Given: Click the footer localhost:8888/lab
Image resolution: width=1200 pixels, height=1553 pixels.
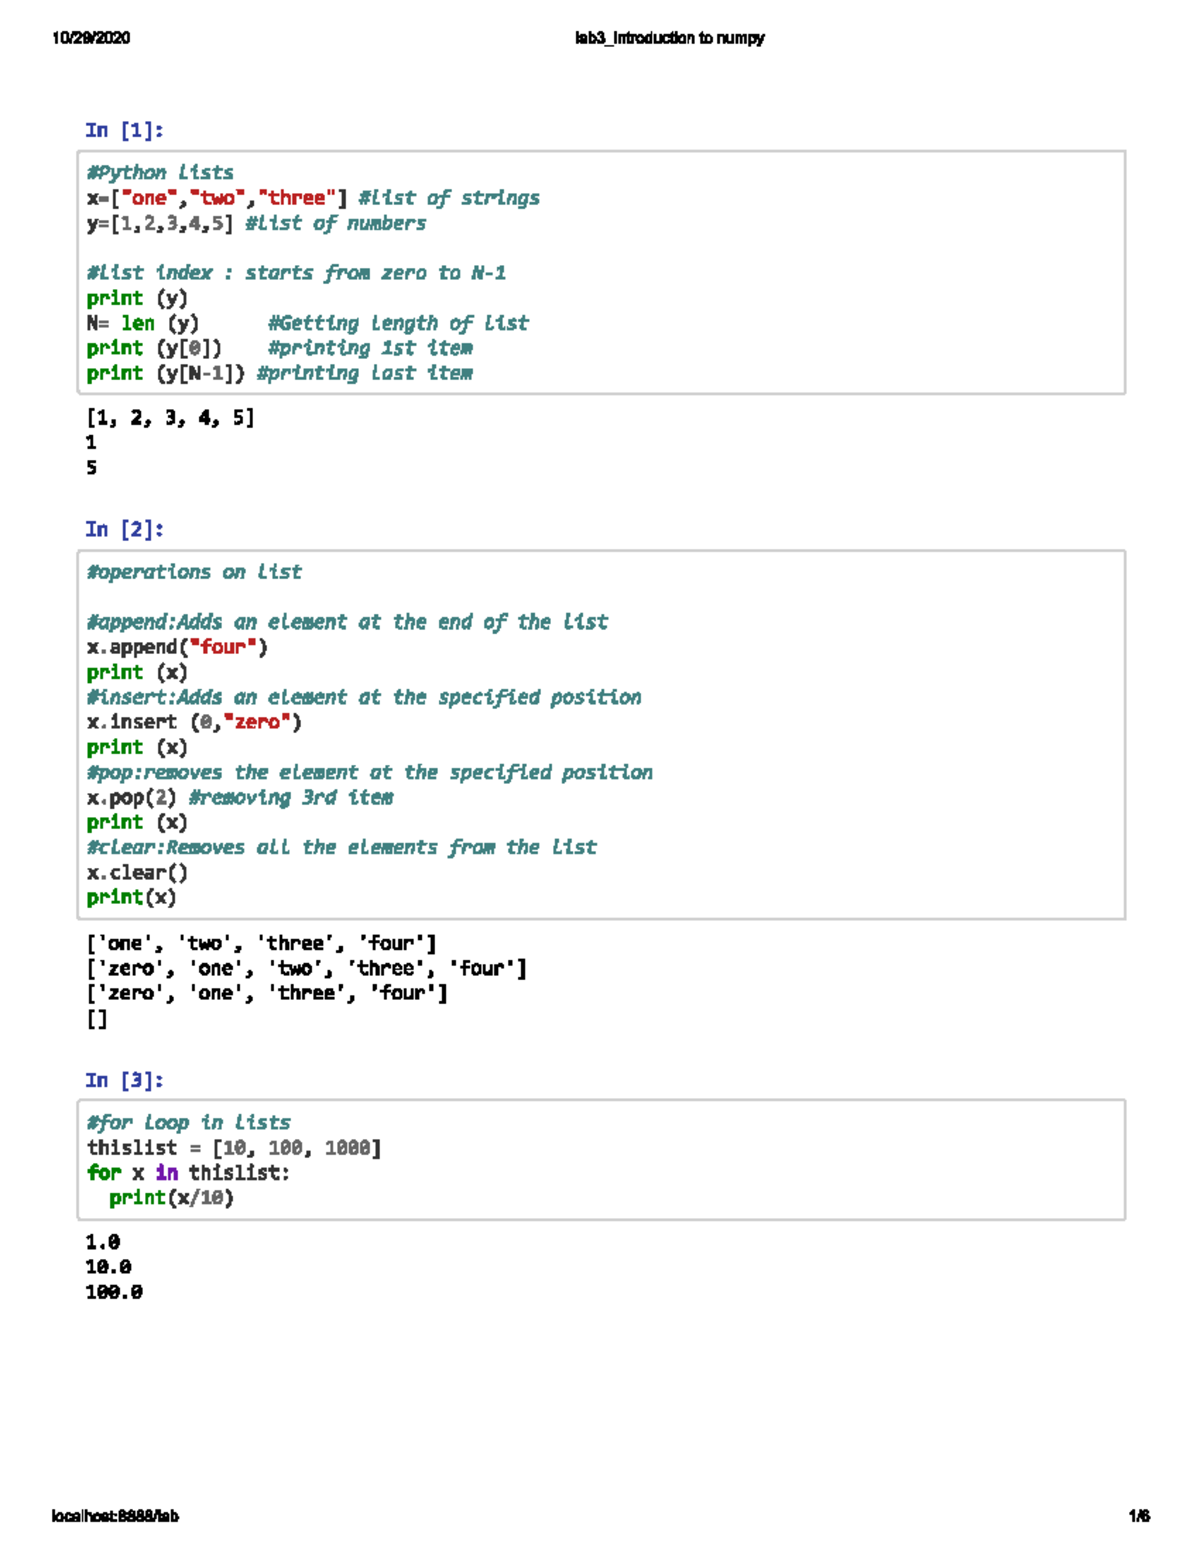Looking at the screenshot, I should (x=115, y=1516).
